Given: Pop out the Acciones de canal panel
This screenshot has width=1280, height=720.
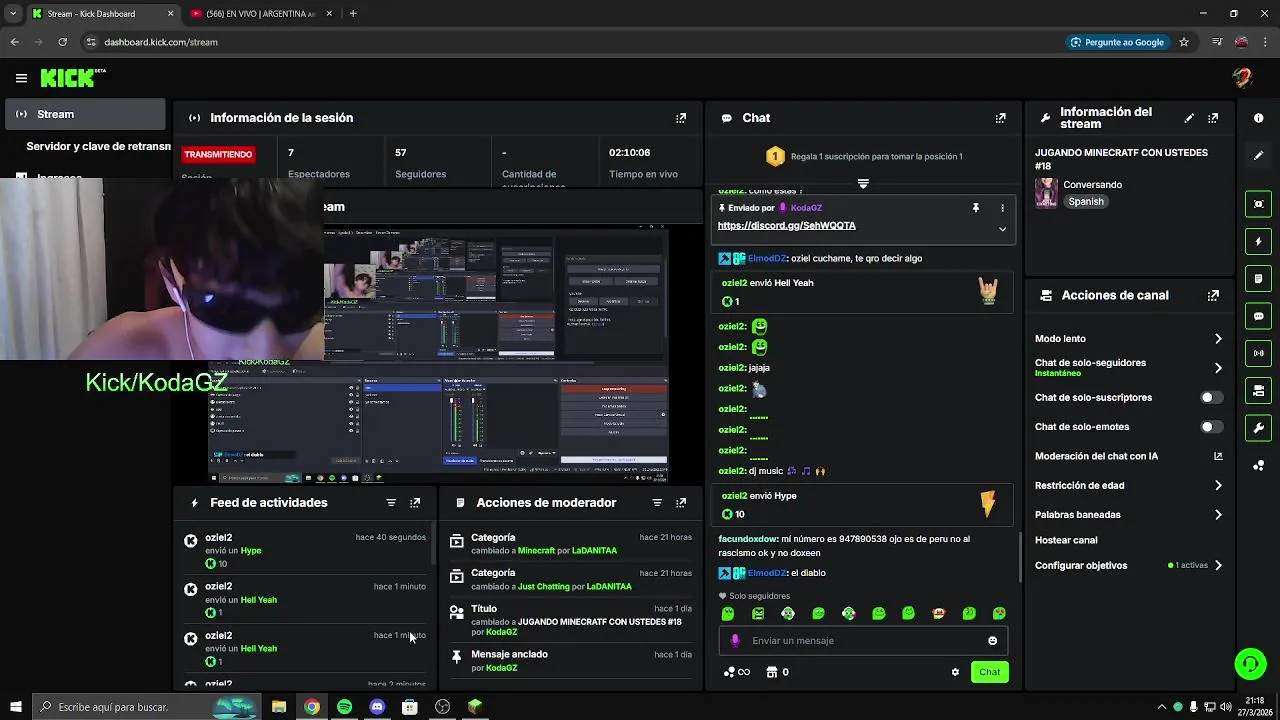Looking at the screenshot, I should [1213, 296].
